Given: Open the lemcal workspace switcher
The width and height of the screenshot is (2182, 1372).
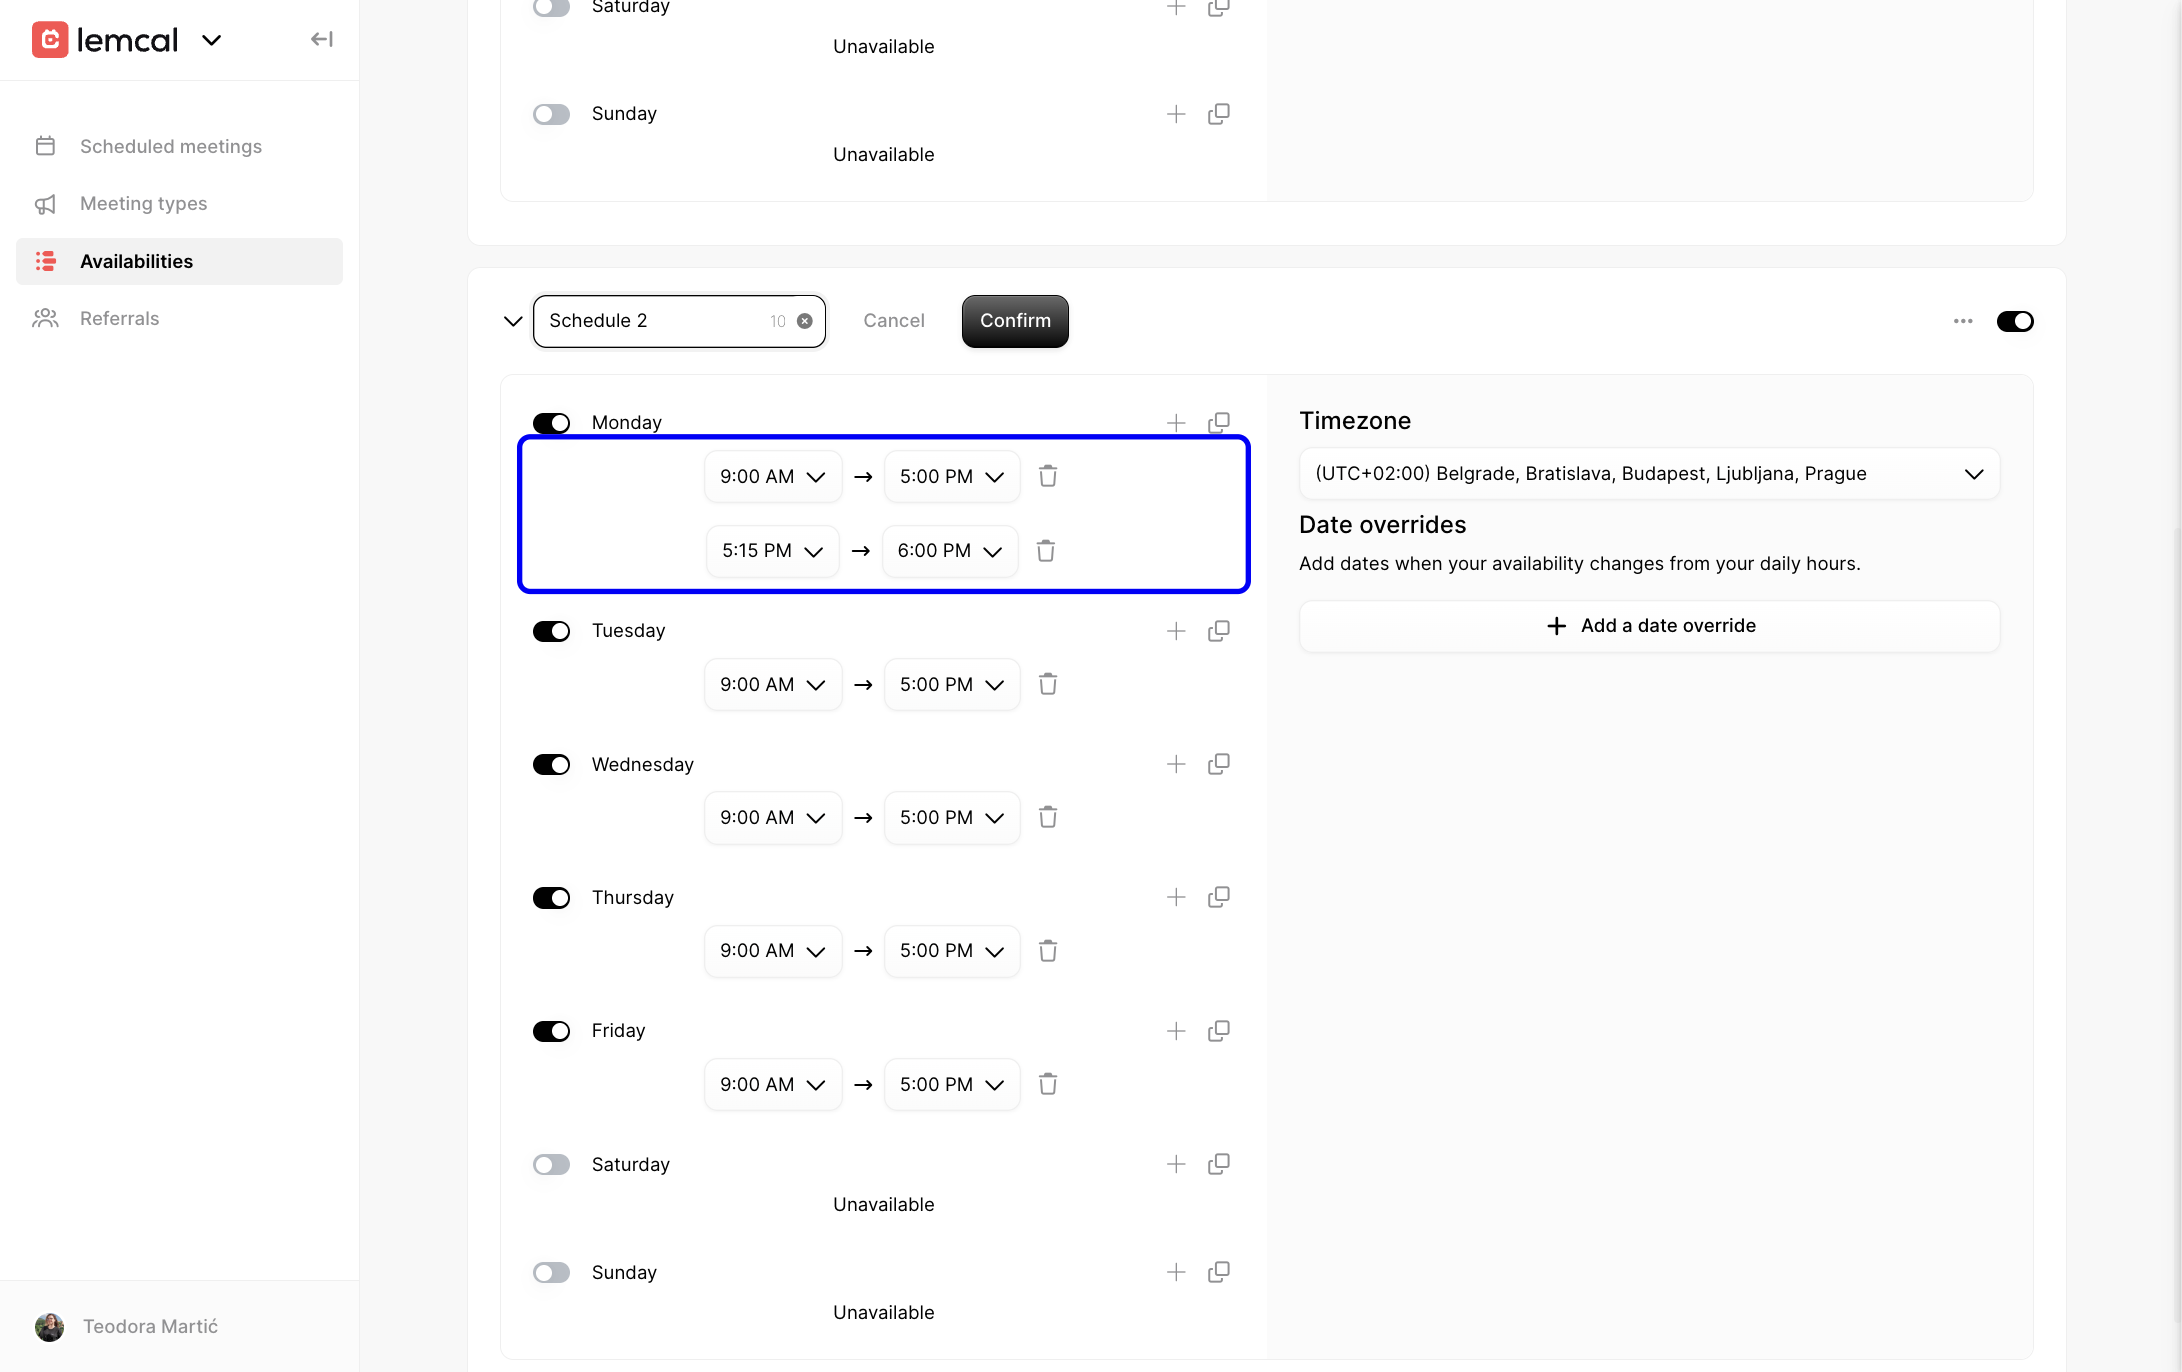Looking at the screenshot, I should [x=211, y=40].
